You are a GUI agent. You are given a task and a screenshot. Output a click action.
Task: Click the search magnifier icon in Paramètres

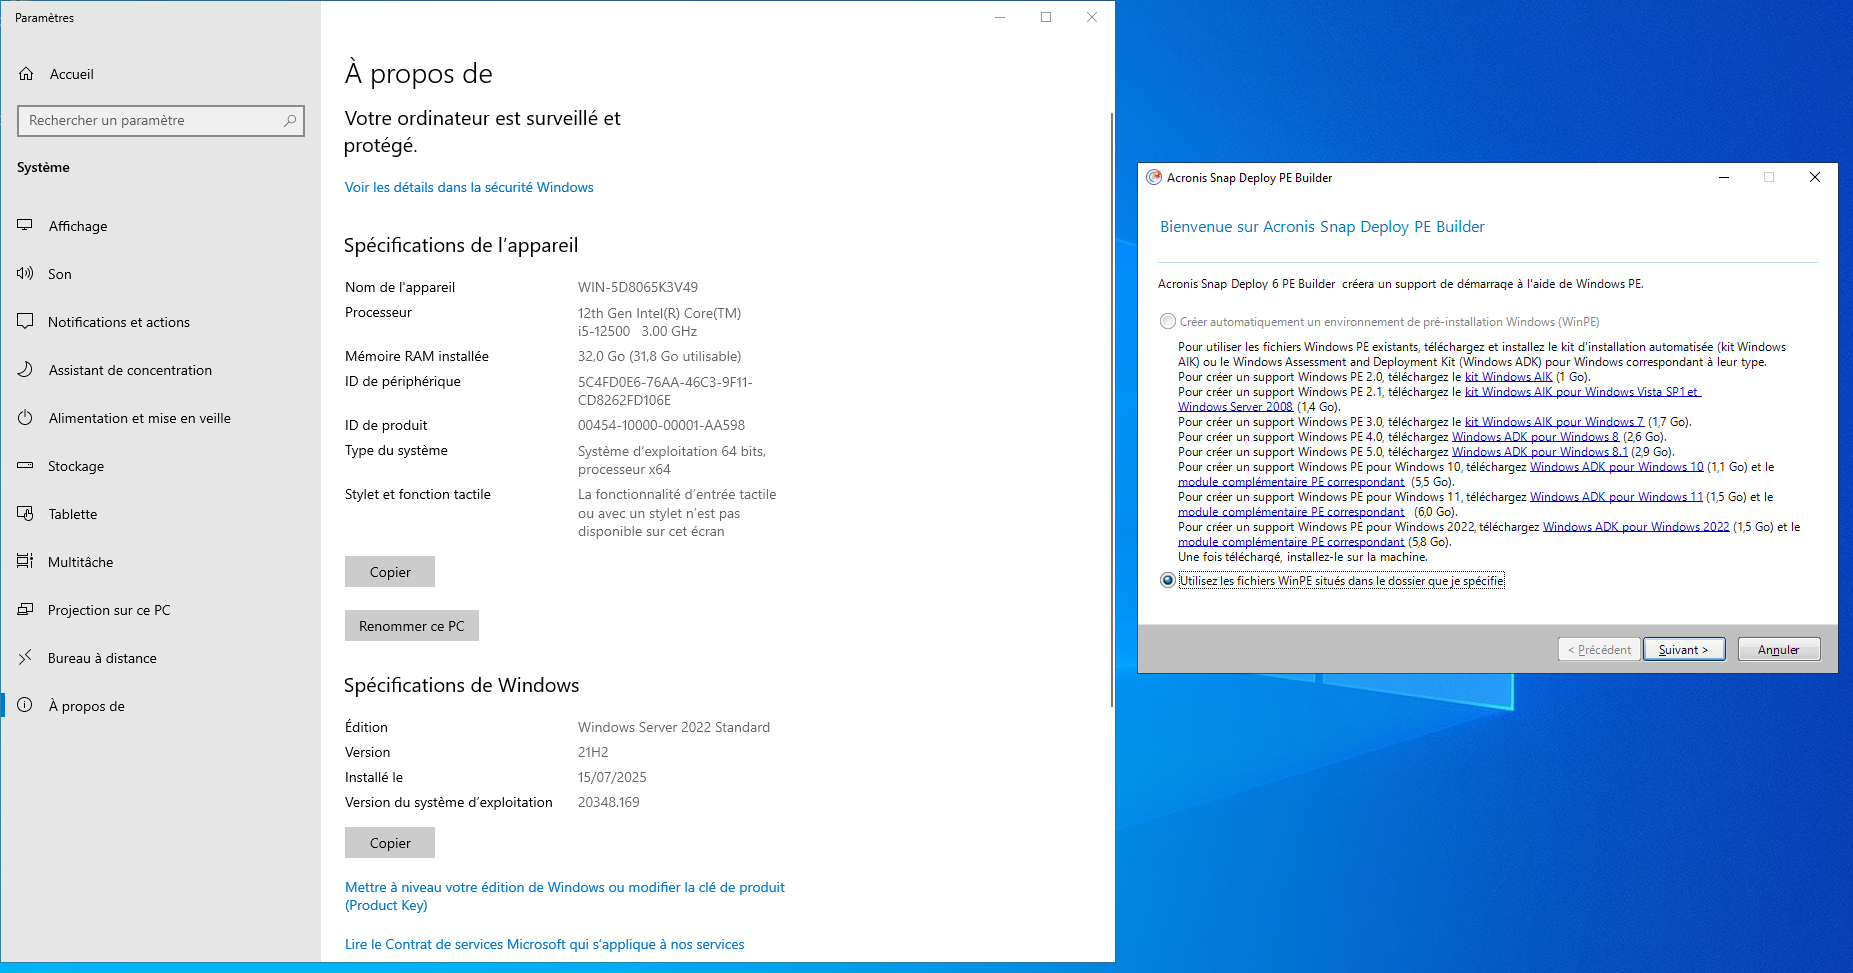(290, 121)
